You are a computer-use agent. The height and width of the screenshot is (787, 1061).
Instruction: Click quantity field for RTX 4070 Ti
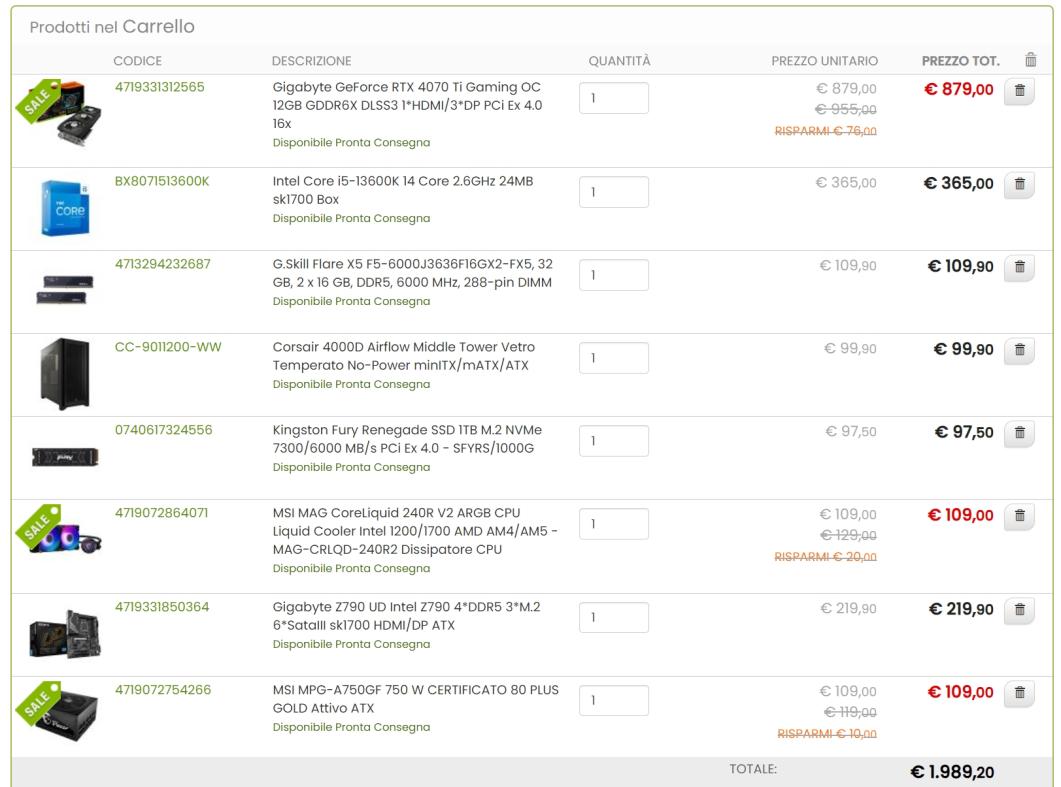pos(613,99)
